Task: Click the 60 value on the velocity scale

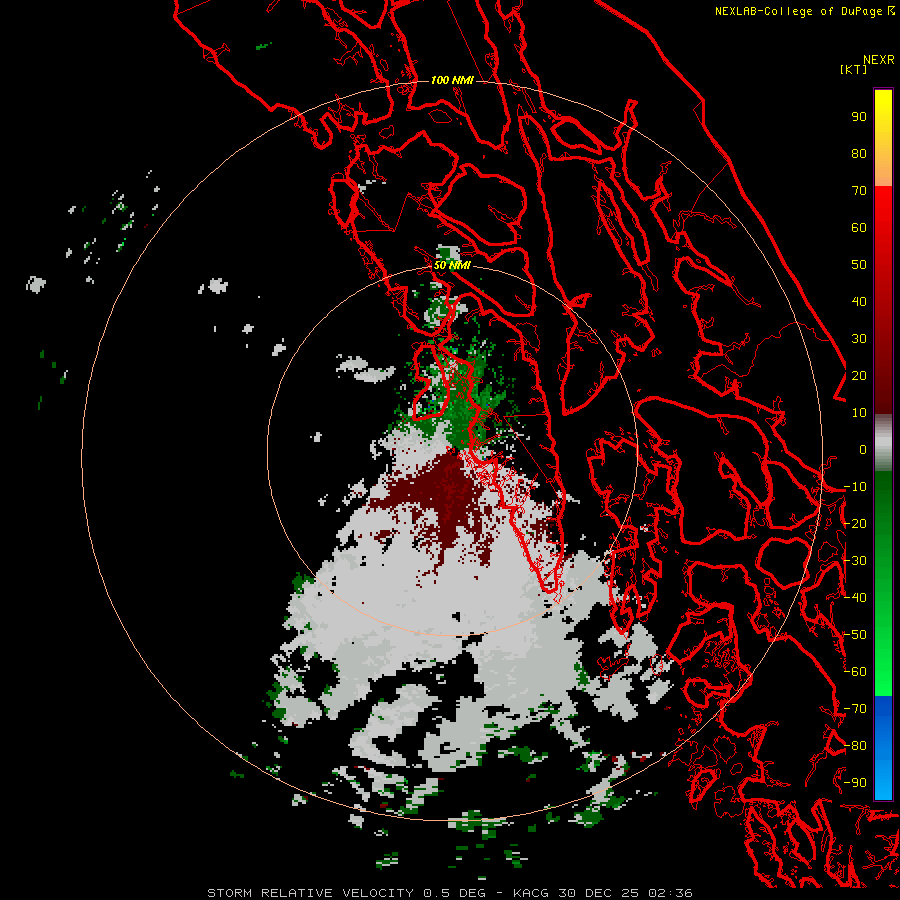Action: [x=859, y=228]
